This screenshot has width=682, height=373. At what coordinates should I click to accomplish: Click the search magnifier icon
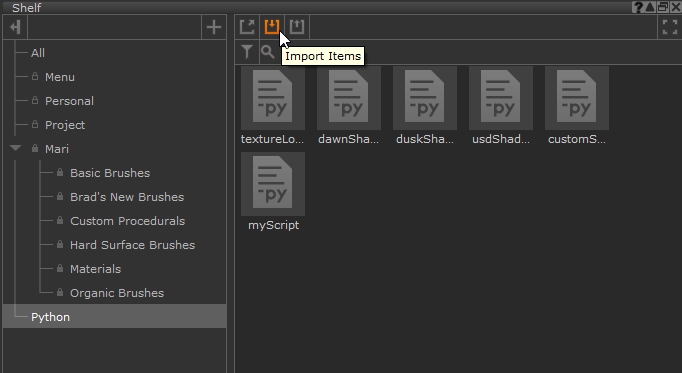point(267,52)
